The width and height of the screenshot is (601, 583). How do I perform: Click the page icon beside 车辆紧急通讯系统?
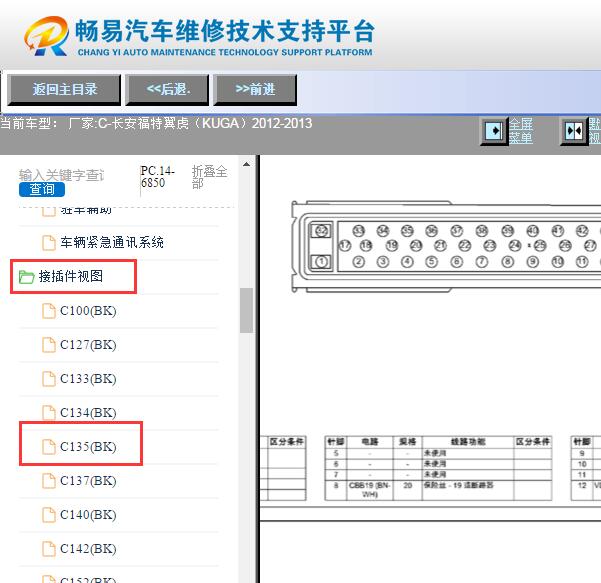(x=49, y=243)
